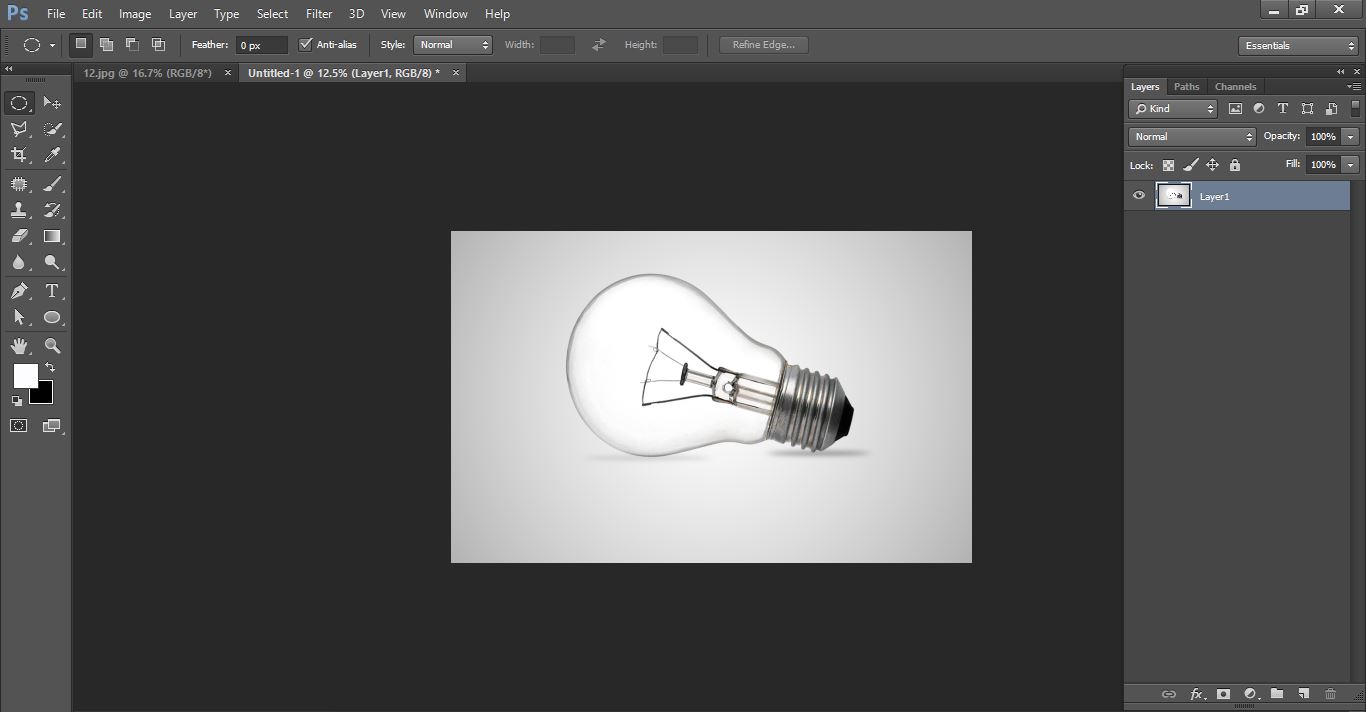
Task: Open the Style dropdown in options bar
Action: point(453,44)
